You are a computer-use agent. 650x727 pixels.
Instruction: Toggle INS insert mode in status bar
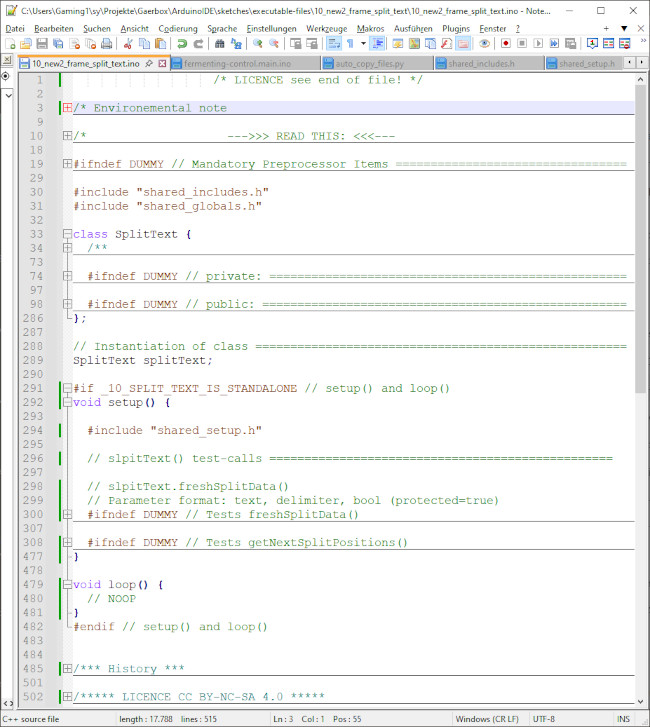(x=623, y=719)
